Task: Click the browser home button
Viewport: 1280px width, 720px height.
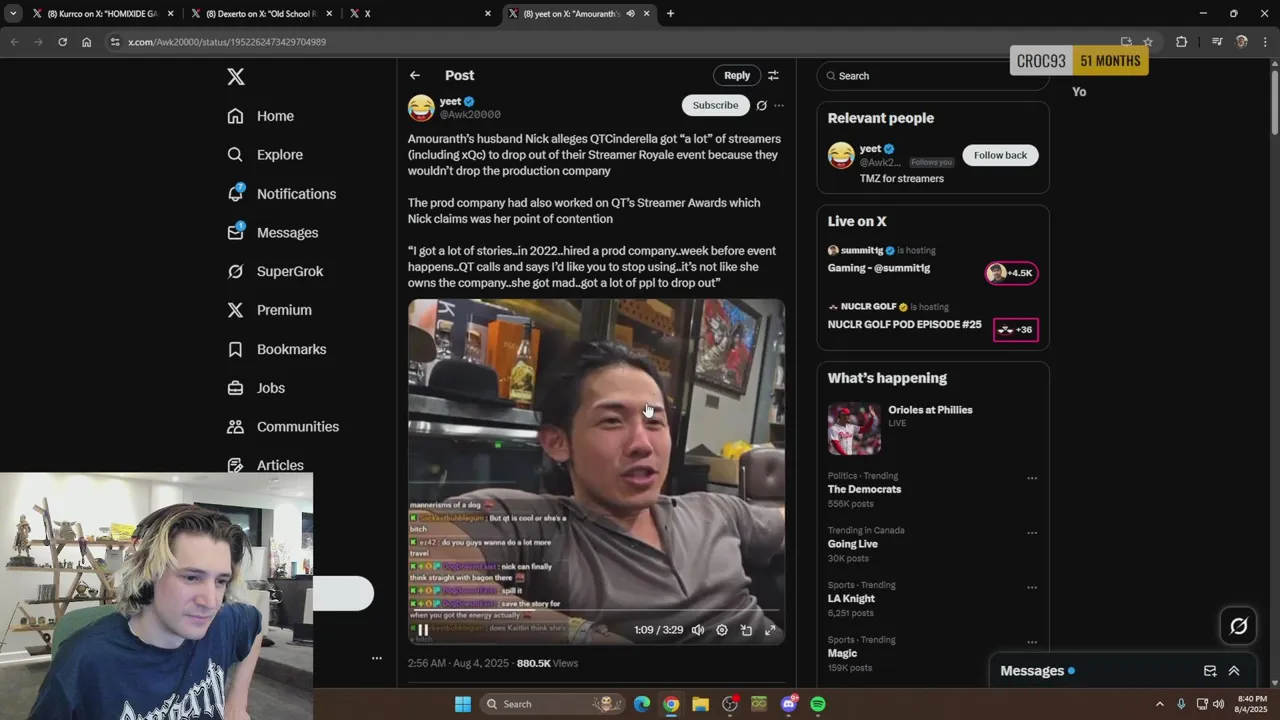Action: (86, 42)
